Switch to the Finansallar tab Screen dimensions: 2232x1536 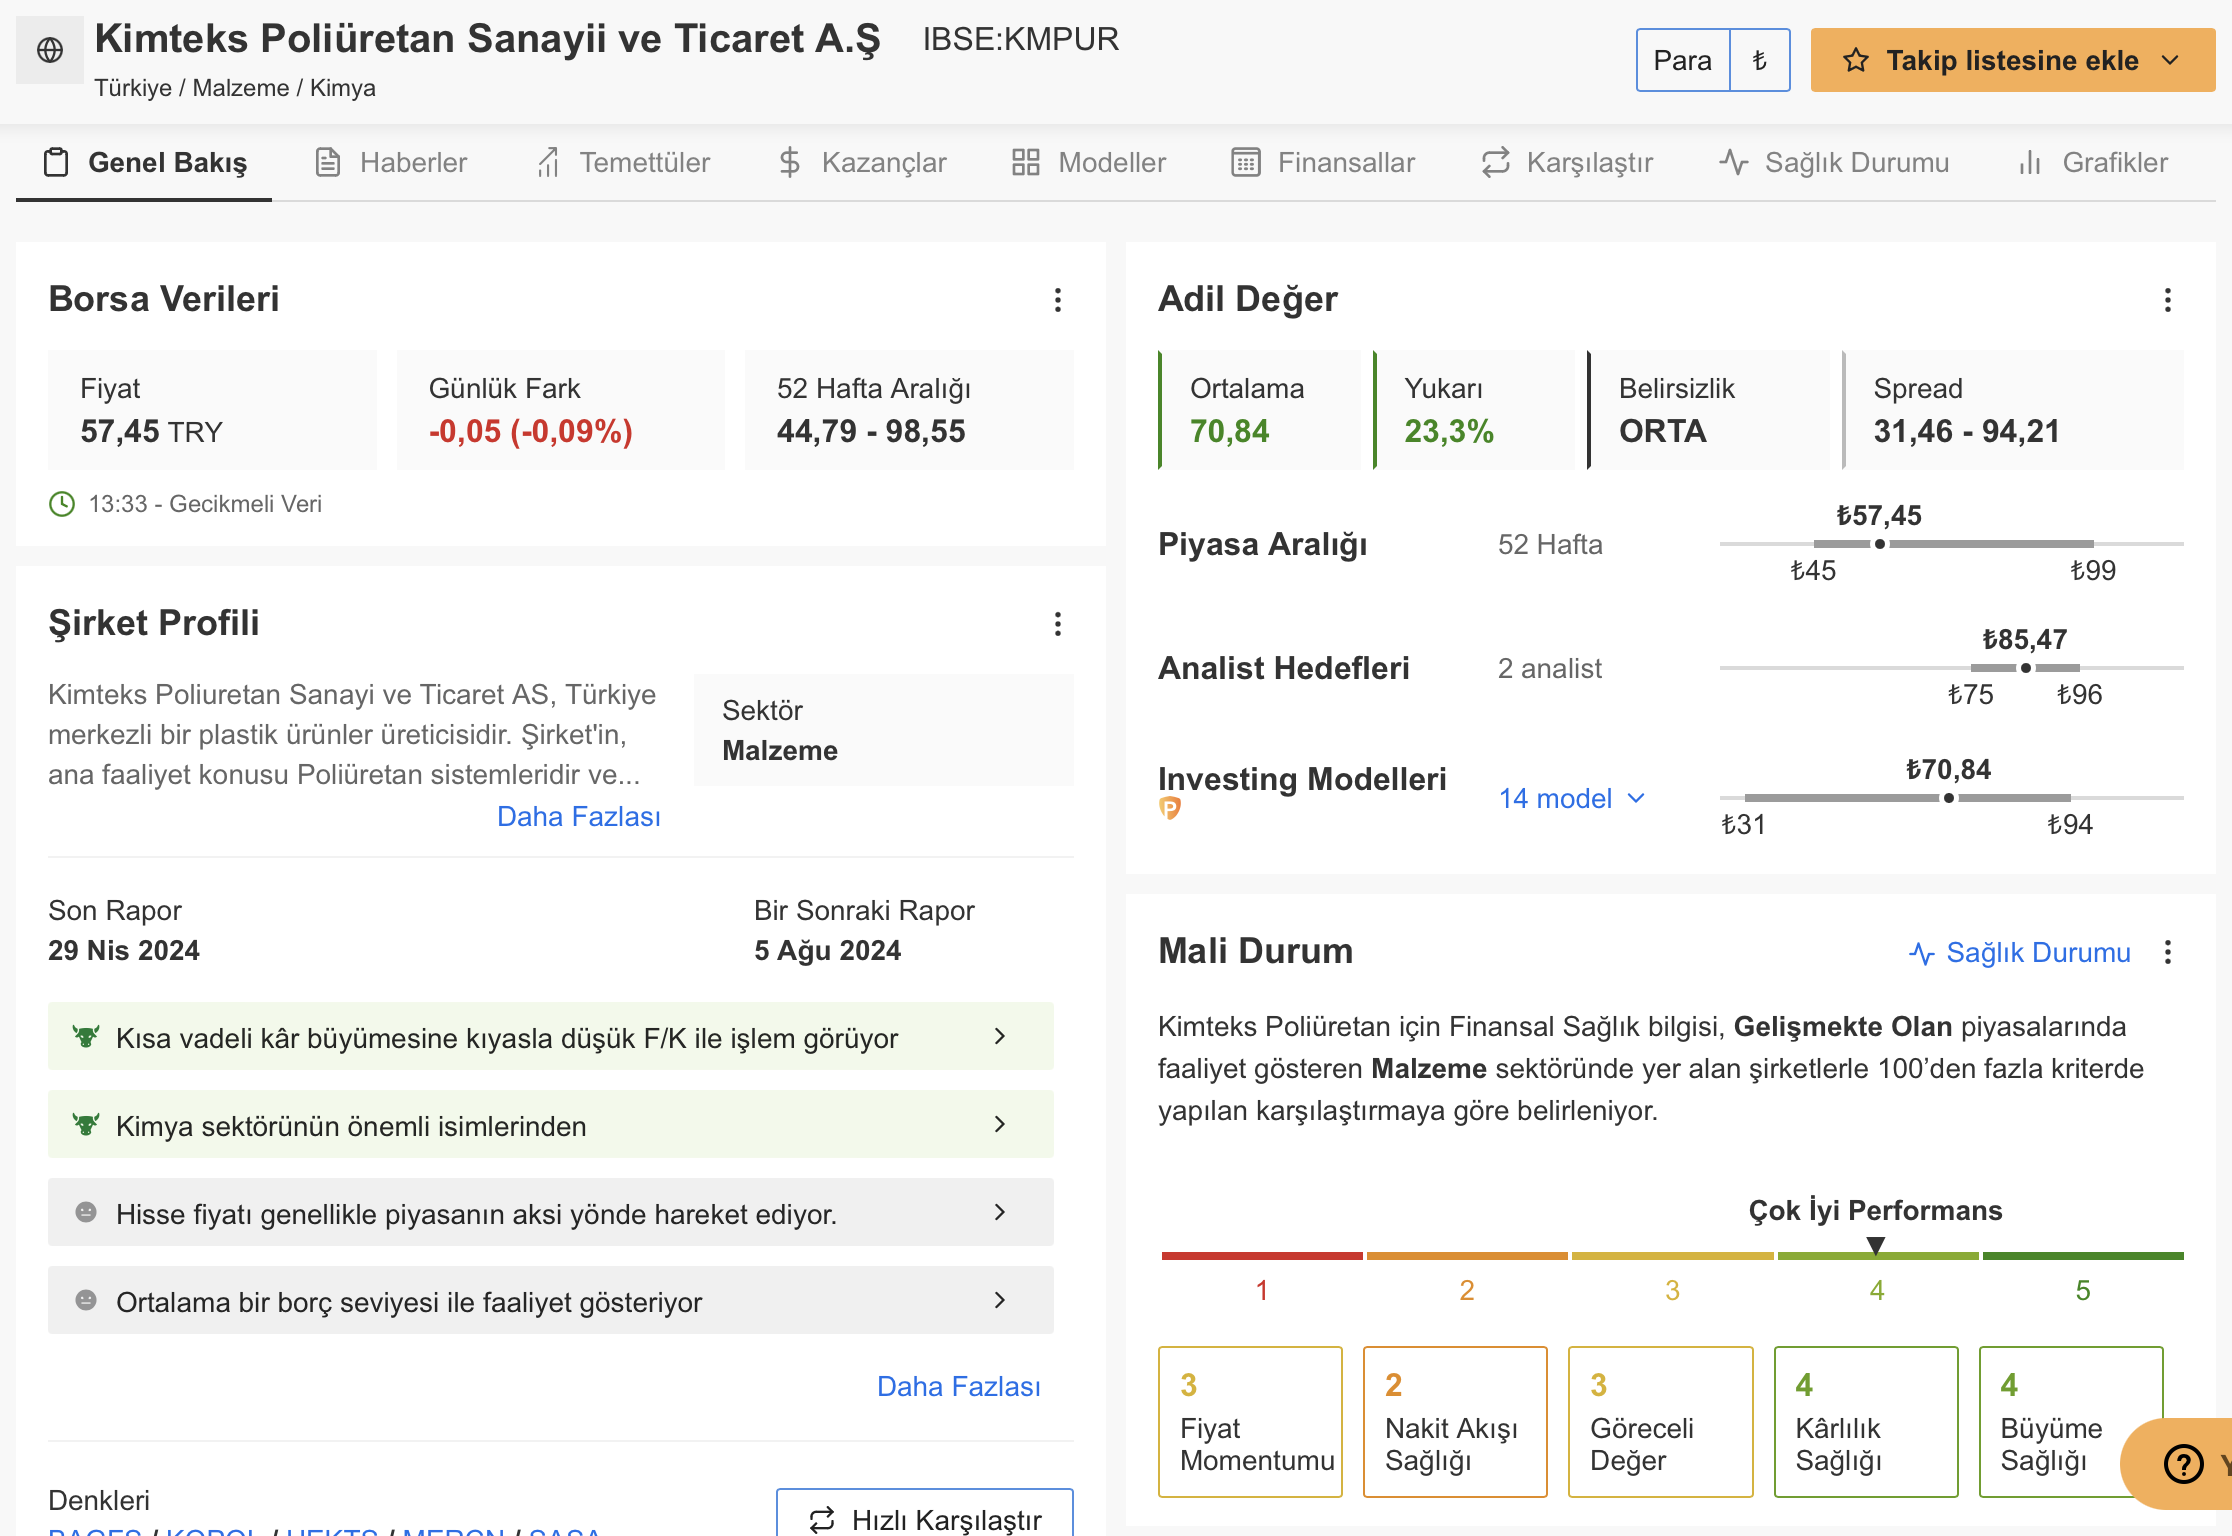(x=1323, y=162)
